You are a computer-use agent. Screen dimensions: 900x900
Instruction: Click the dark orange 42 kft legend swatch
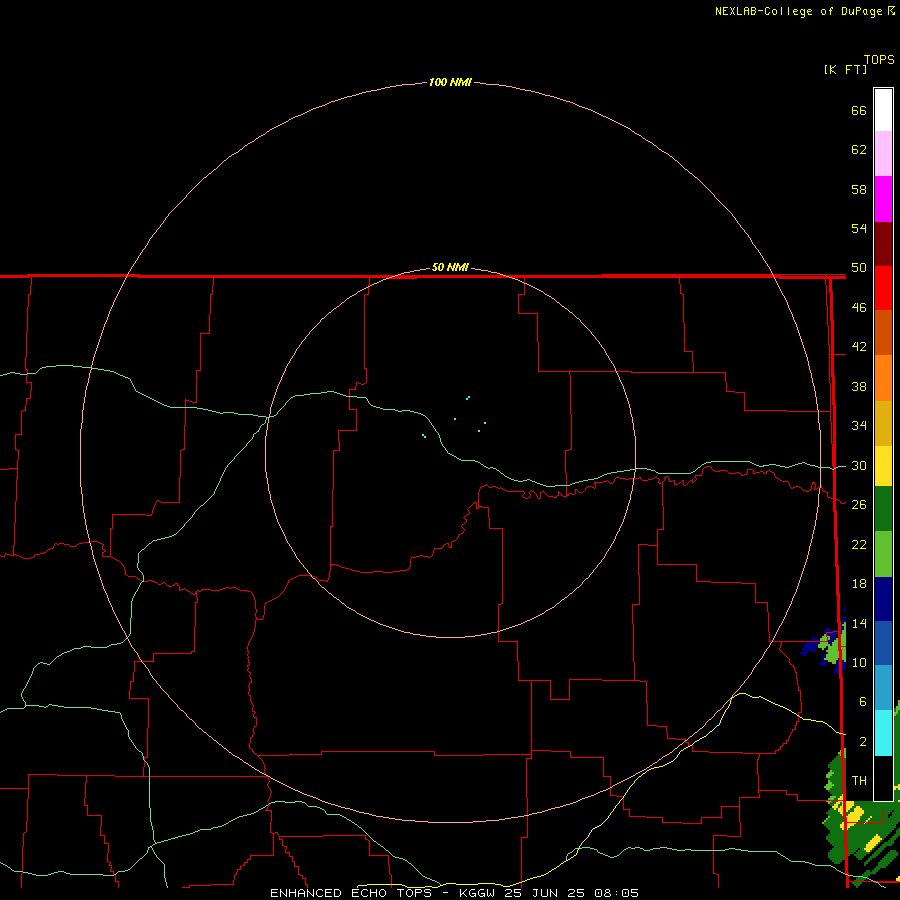pyautogui.click(x=883, y=333)
